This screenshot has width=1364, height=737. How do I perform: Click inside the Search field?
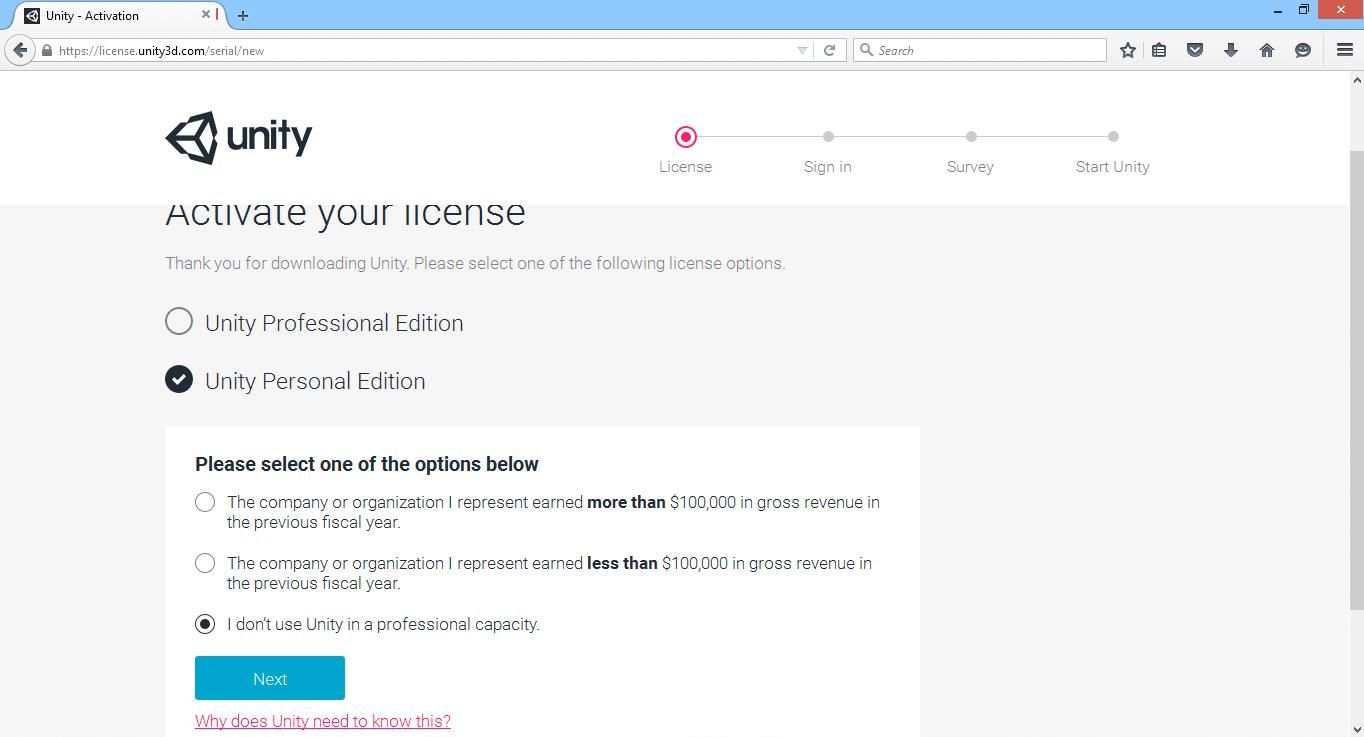point(960,49)
